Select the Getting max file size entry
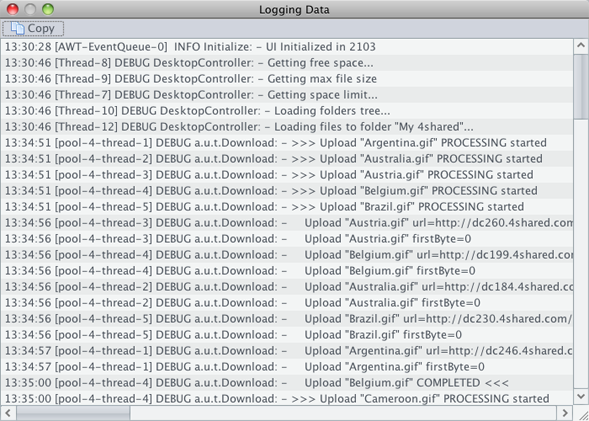The height and width of the screenshot is (421, 589). pyautogui.click(x=287, y=79)
